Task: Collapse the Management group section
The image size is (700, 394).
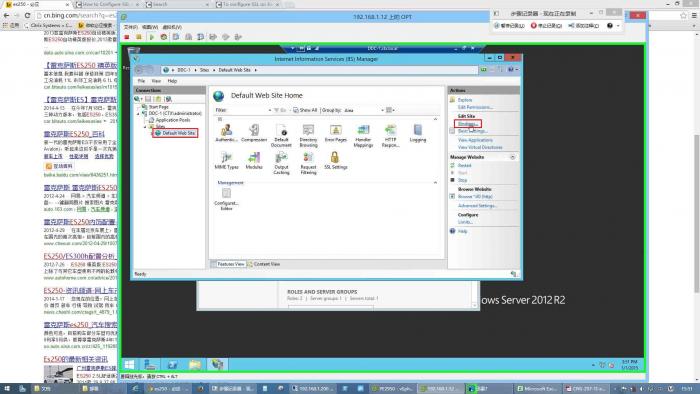Action: point(435,182)
